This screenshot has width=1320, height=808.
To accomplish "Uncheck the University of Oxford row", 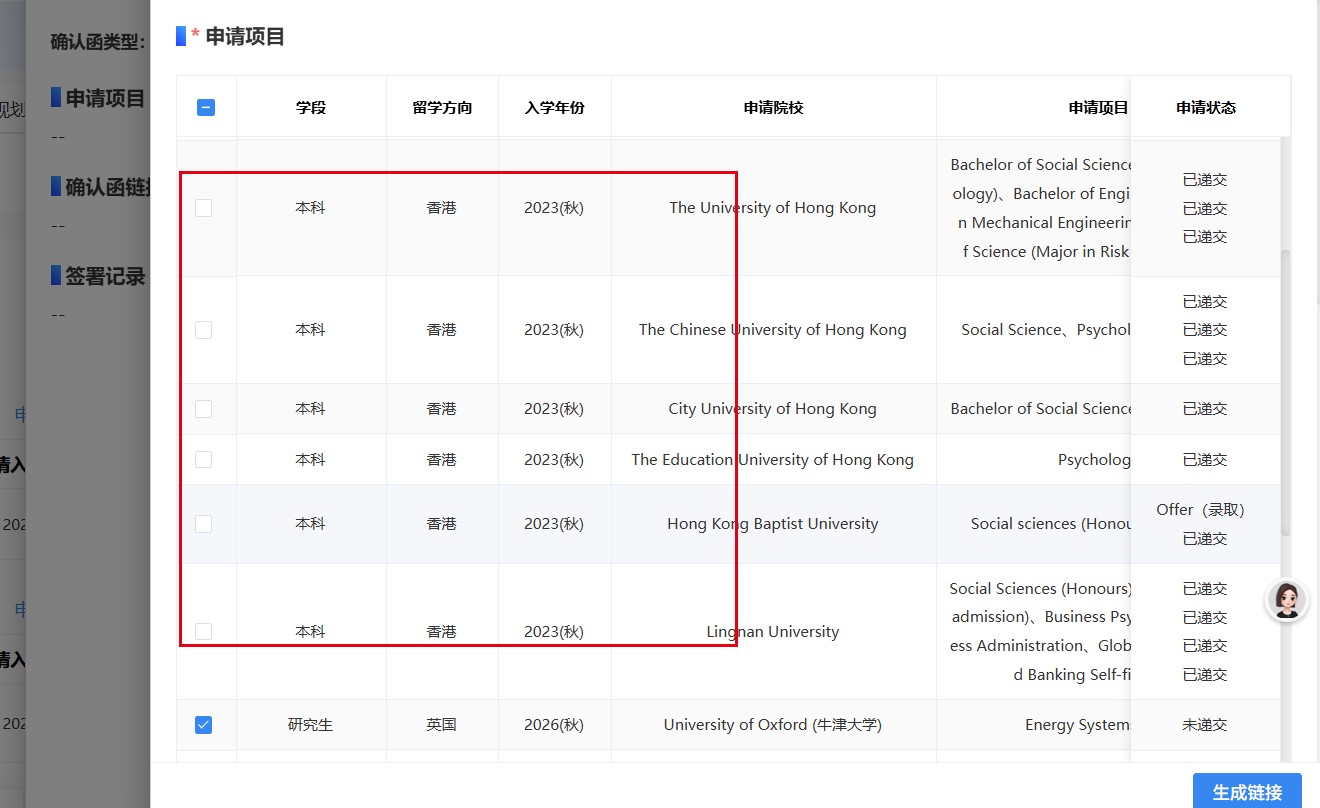I will coord(204,725).
